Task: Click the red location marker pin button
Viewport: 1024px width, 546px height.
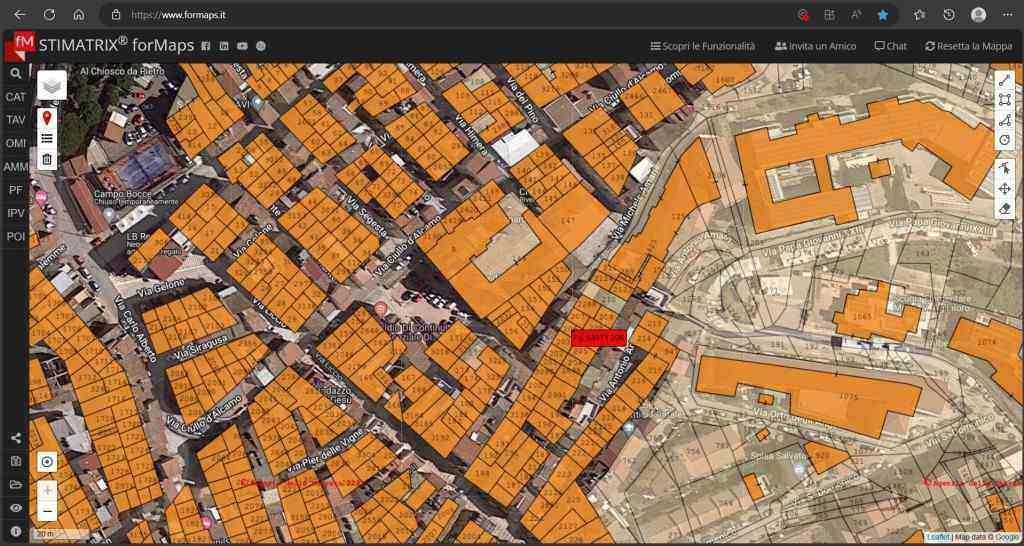Action: pyautogui.click(x=46, y=118)
